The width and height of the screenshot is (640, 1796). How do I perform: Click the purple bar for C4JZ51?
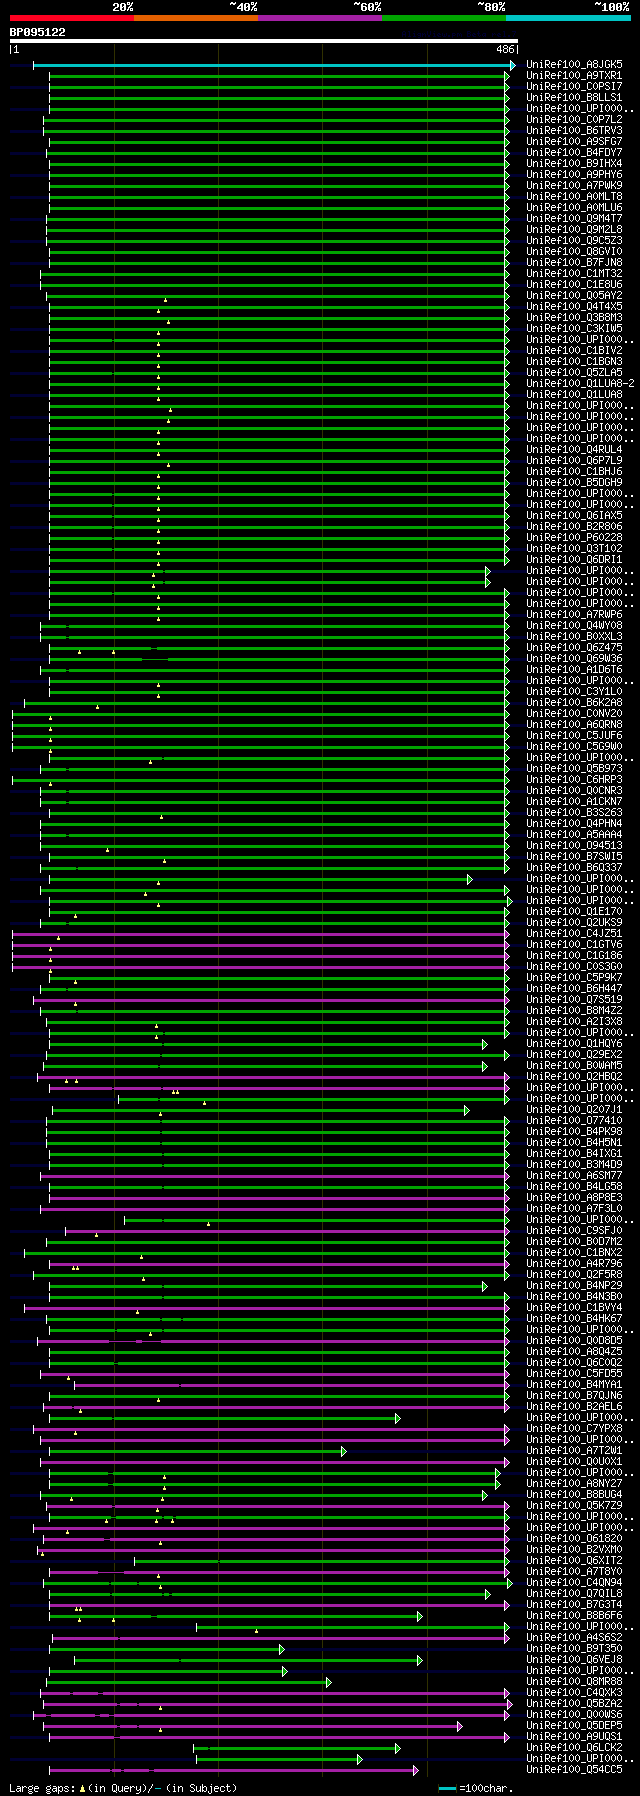click(260, 934)
